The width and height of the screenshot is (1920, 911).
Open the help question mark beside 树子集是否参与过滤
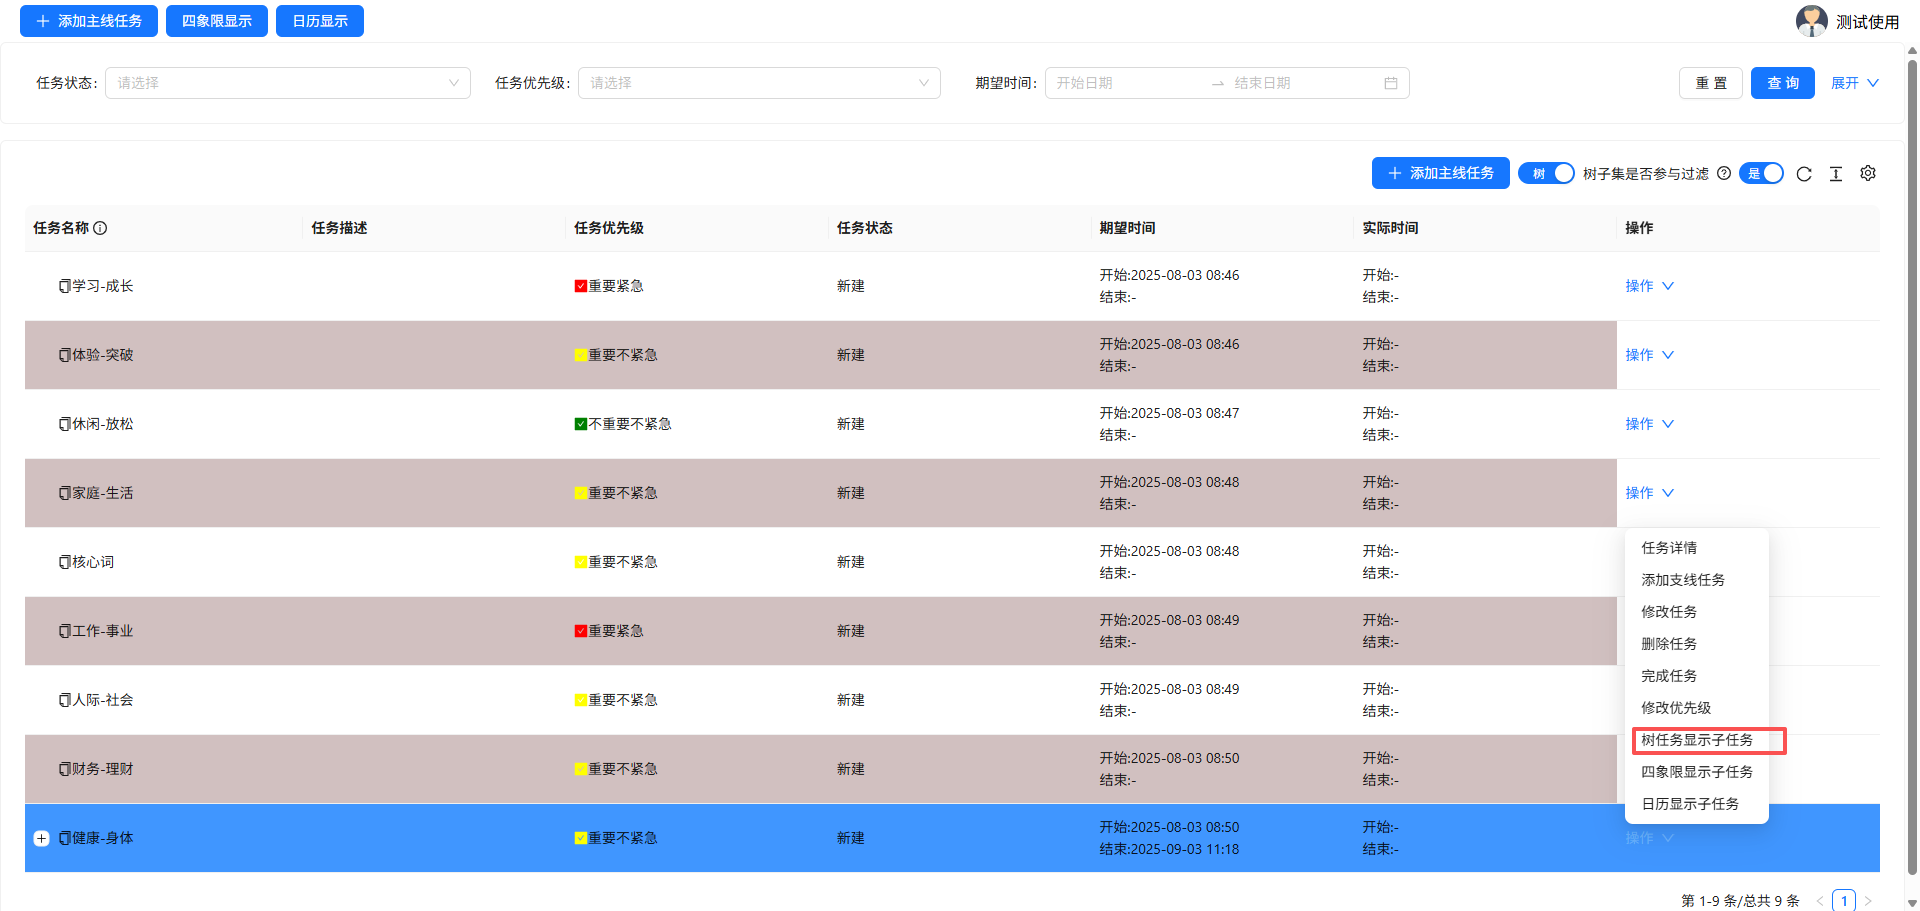click(x=1724, y=173)
